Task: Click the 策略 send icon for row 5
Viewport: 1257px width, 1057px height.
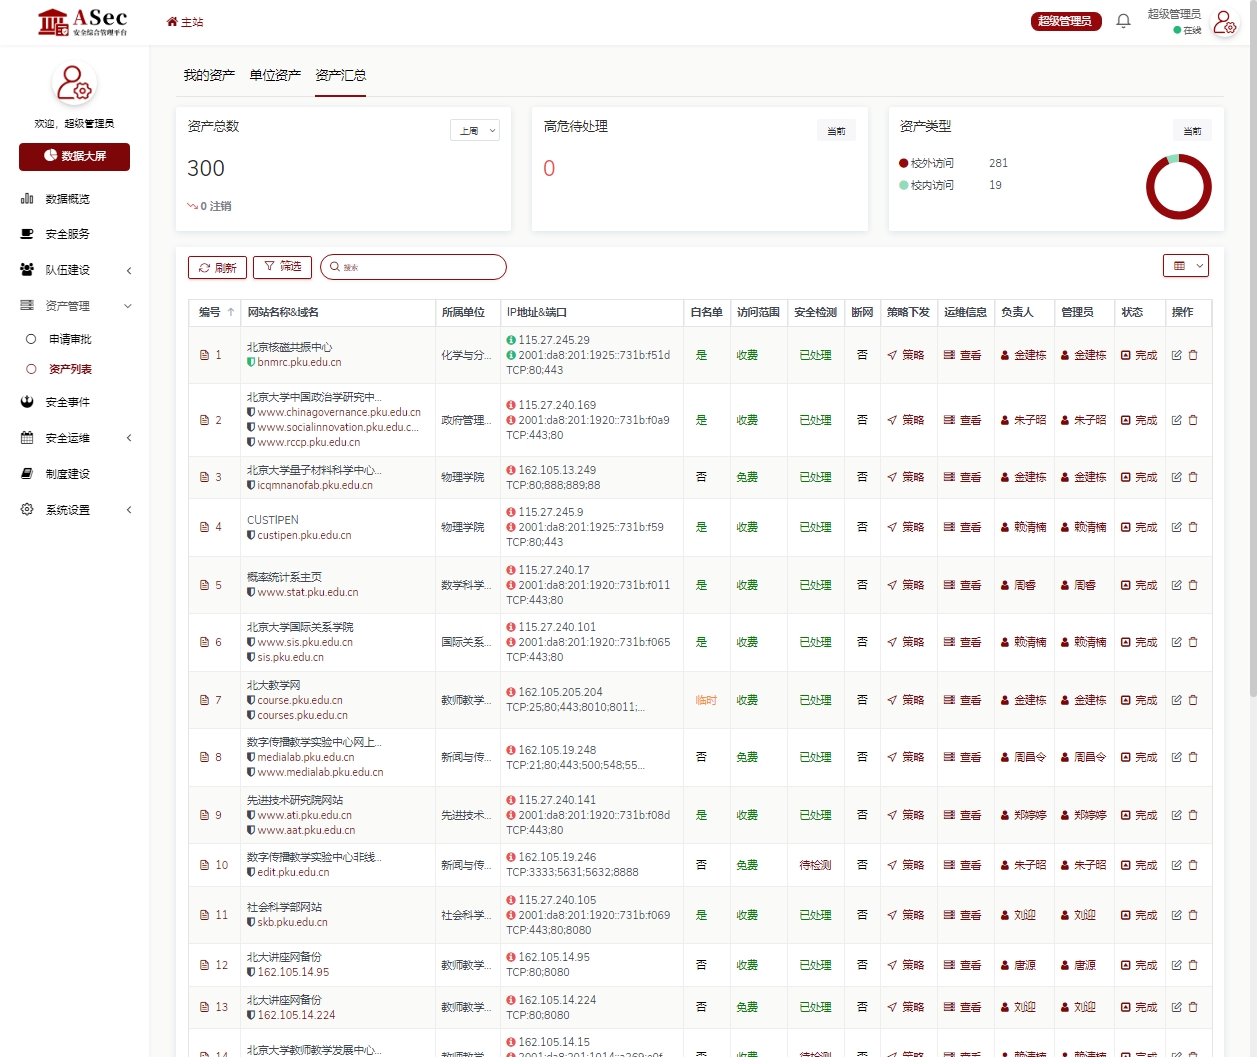Action: click(x=905, y=585)
